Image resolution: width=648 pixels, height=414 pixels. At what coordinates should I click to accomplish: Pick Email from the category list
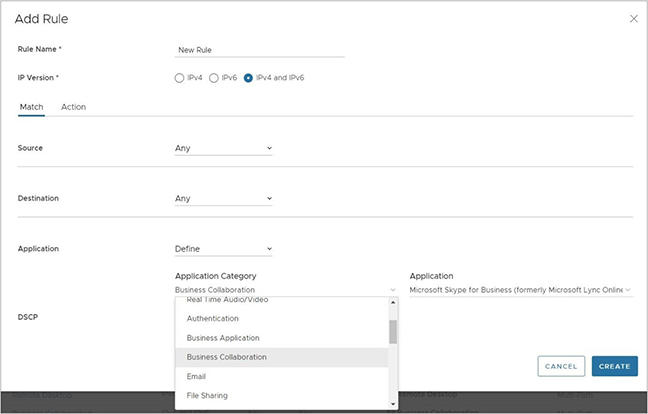coord(198,376)
